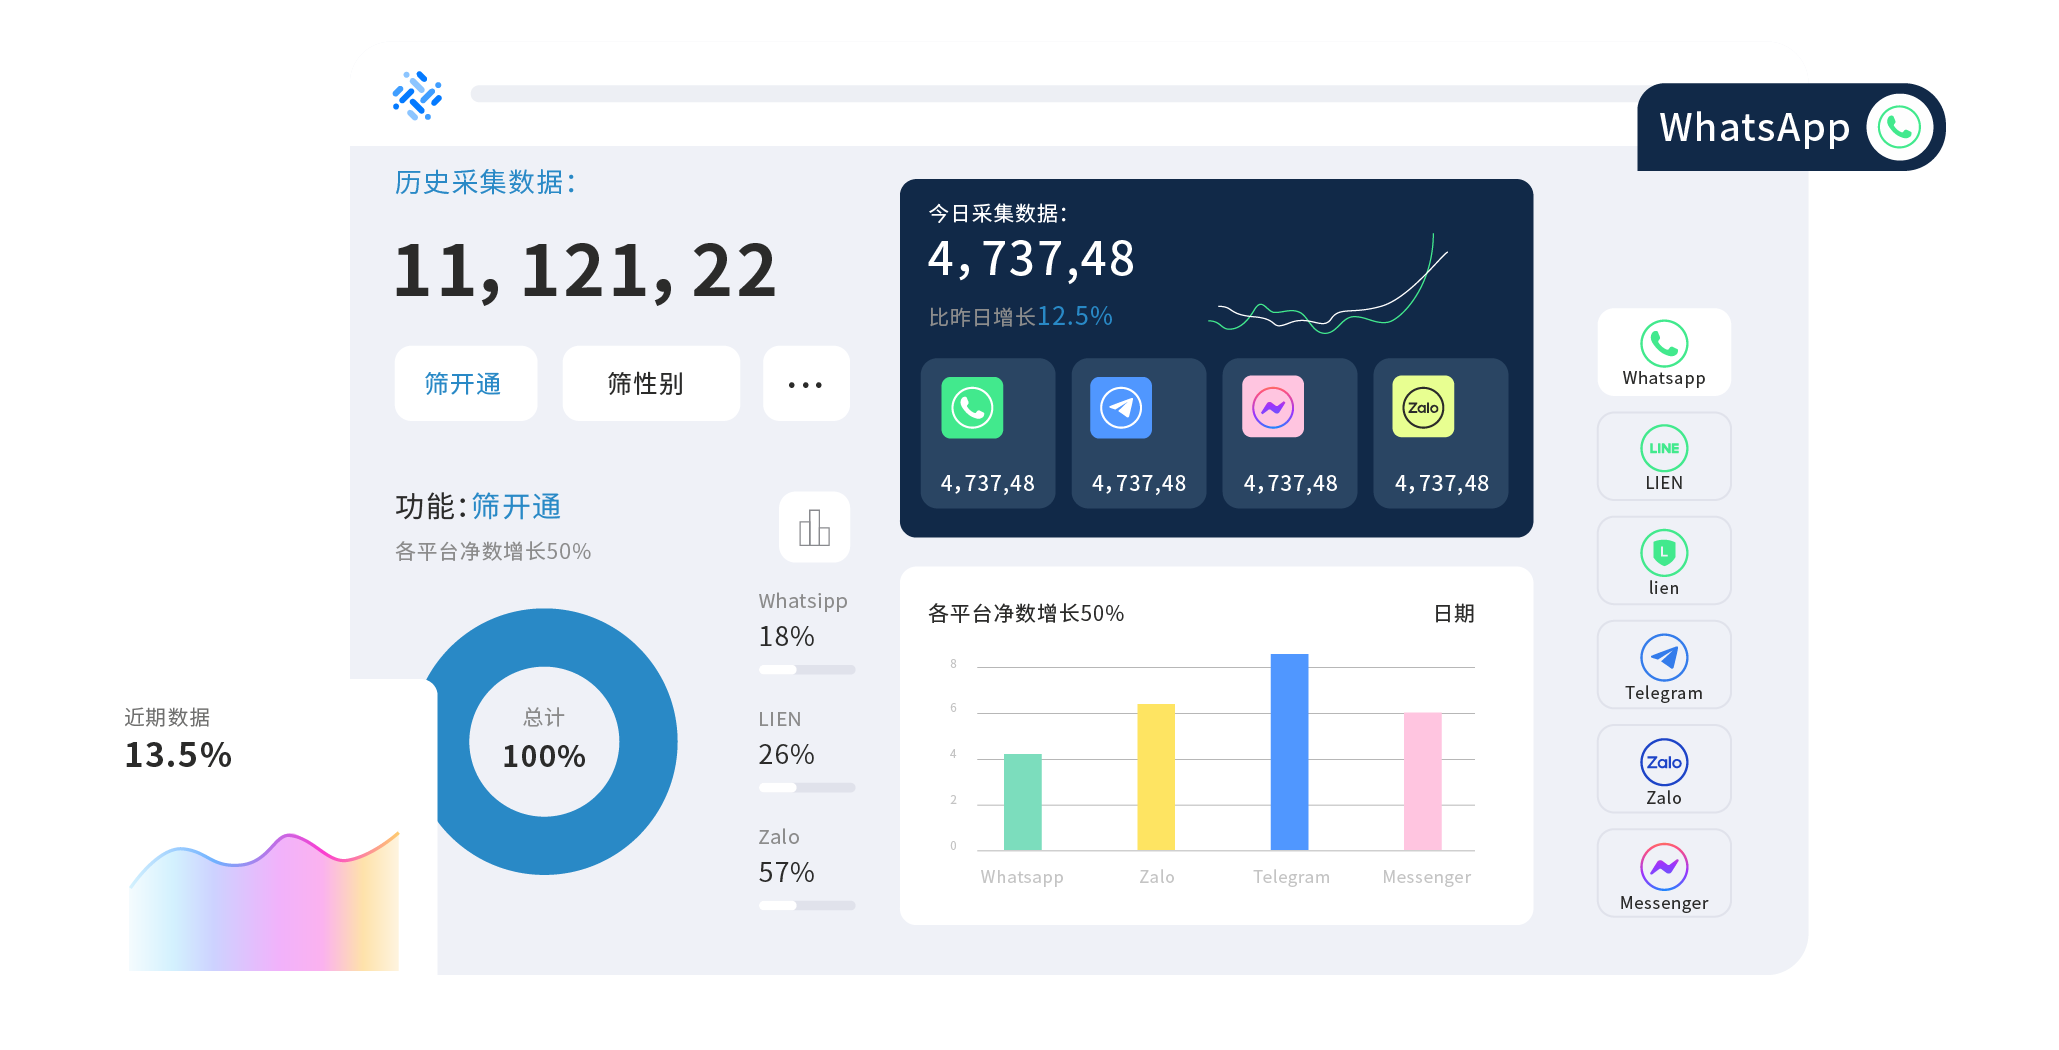This screenshot has height=1050, width=2059.
Task: Click the green Whatsapp chart bar
Action: 1022,802
